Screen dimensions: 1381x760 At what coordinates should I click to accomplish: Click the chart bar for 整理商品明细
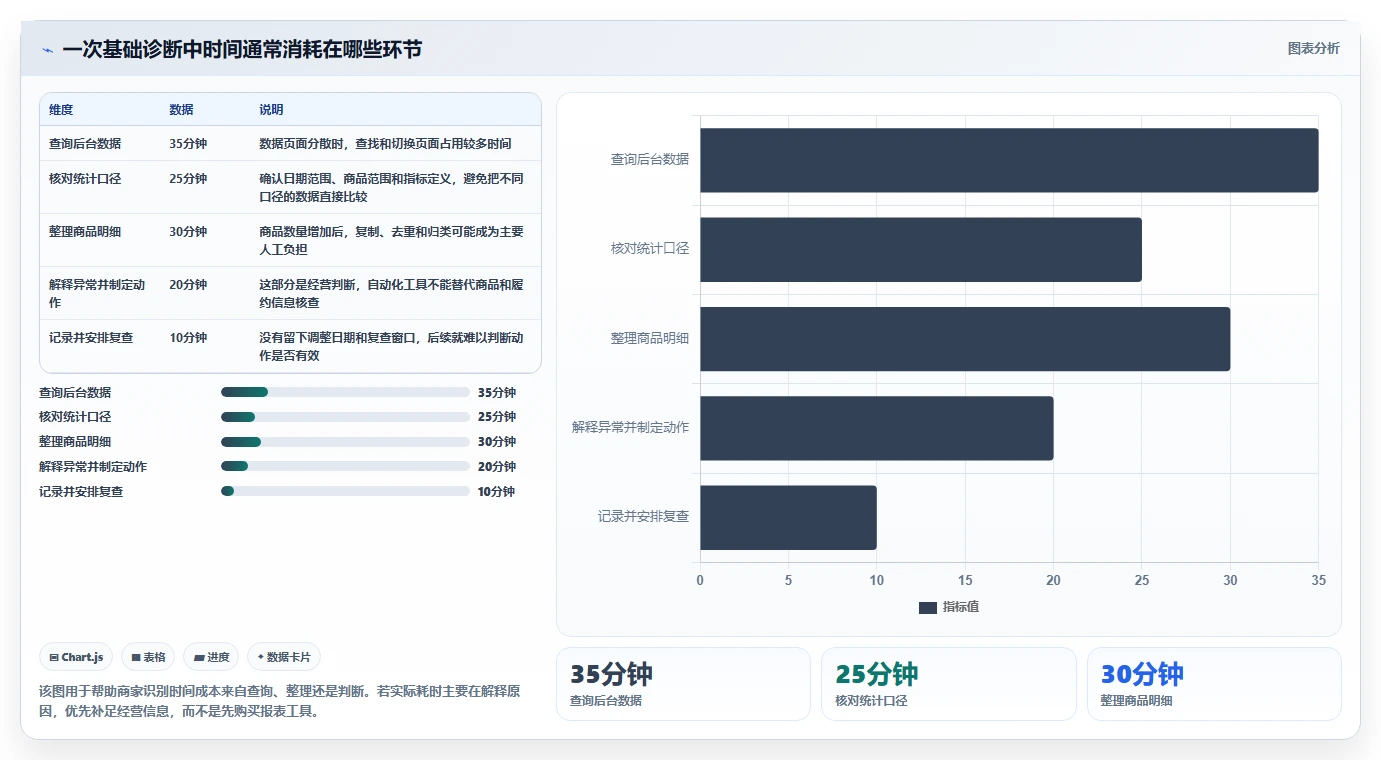[965, 339]
